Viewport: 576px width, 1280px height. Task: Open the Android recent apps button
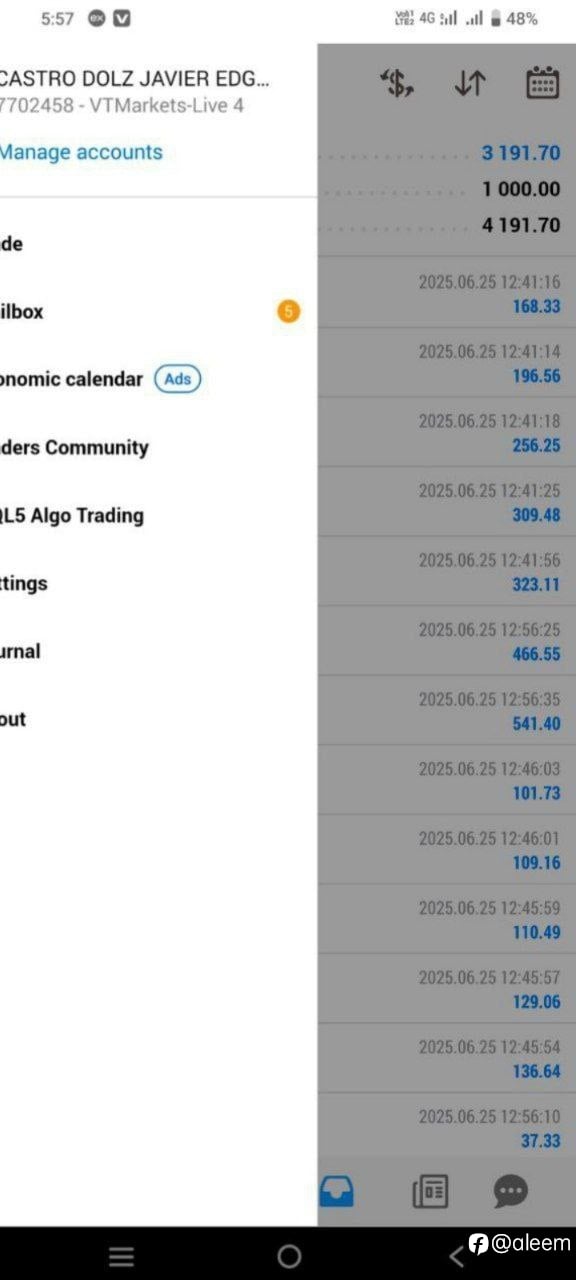[x=121, y=1257]
